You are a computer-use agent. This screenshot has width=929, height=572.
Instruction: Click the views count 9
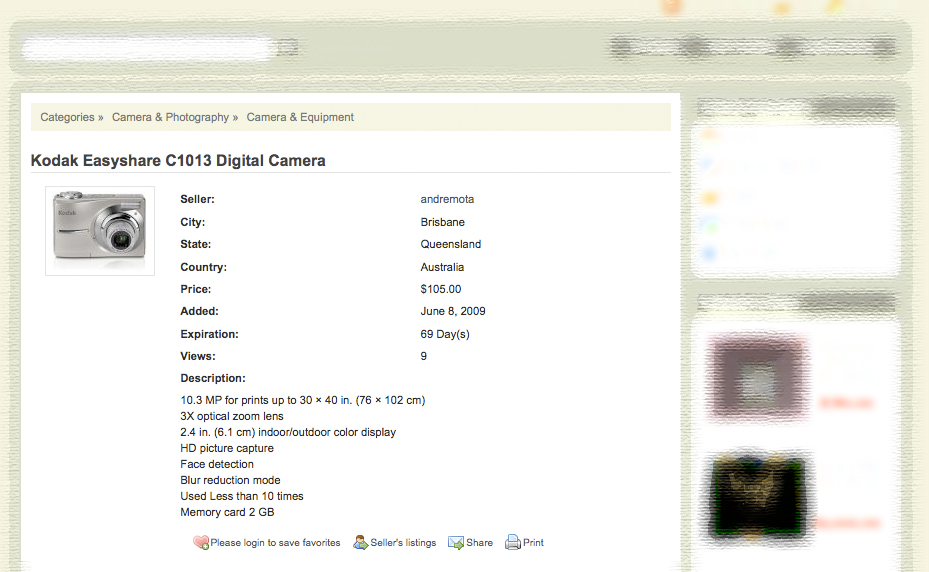tap(424, 356)
